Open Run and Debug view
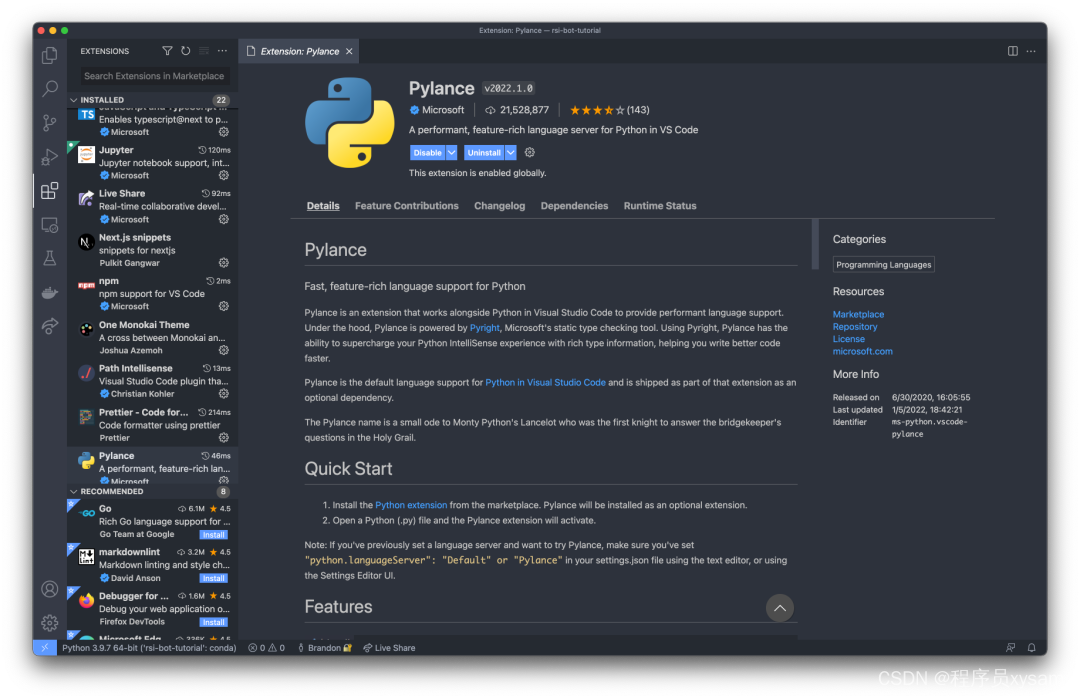The width and height of the screenshot is (1080, 699). click(50, 157)
